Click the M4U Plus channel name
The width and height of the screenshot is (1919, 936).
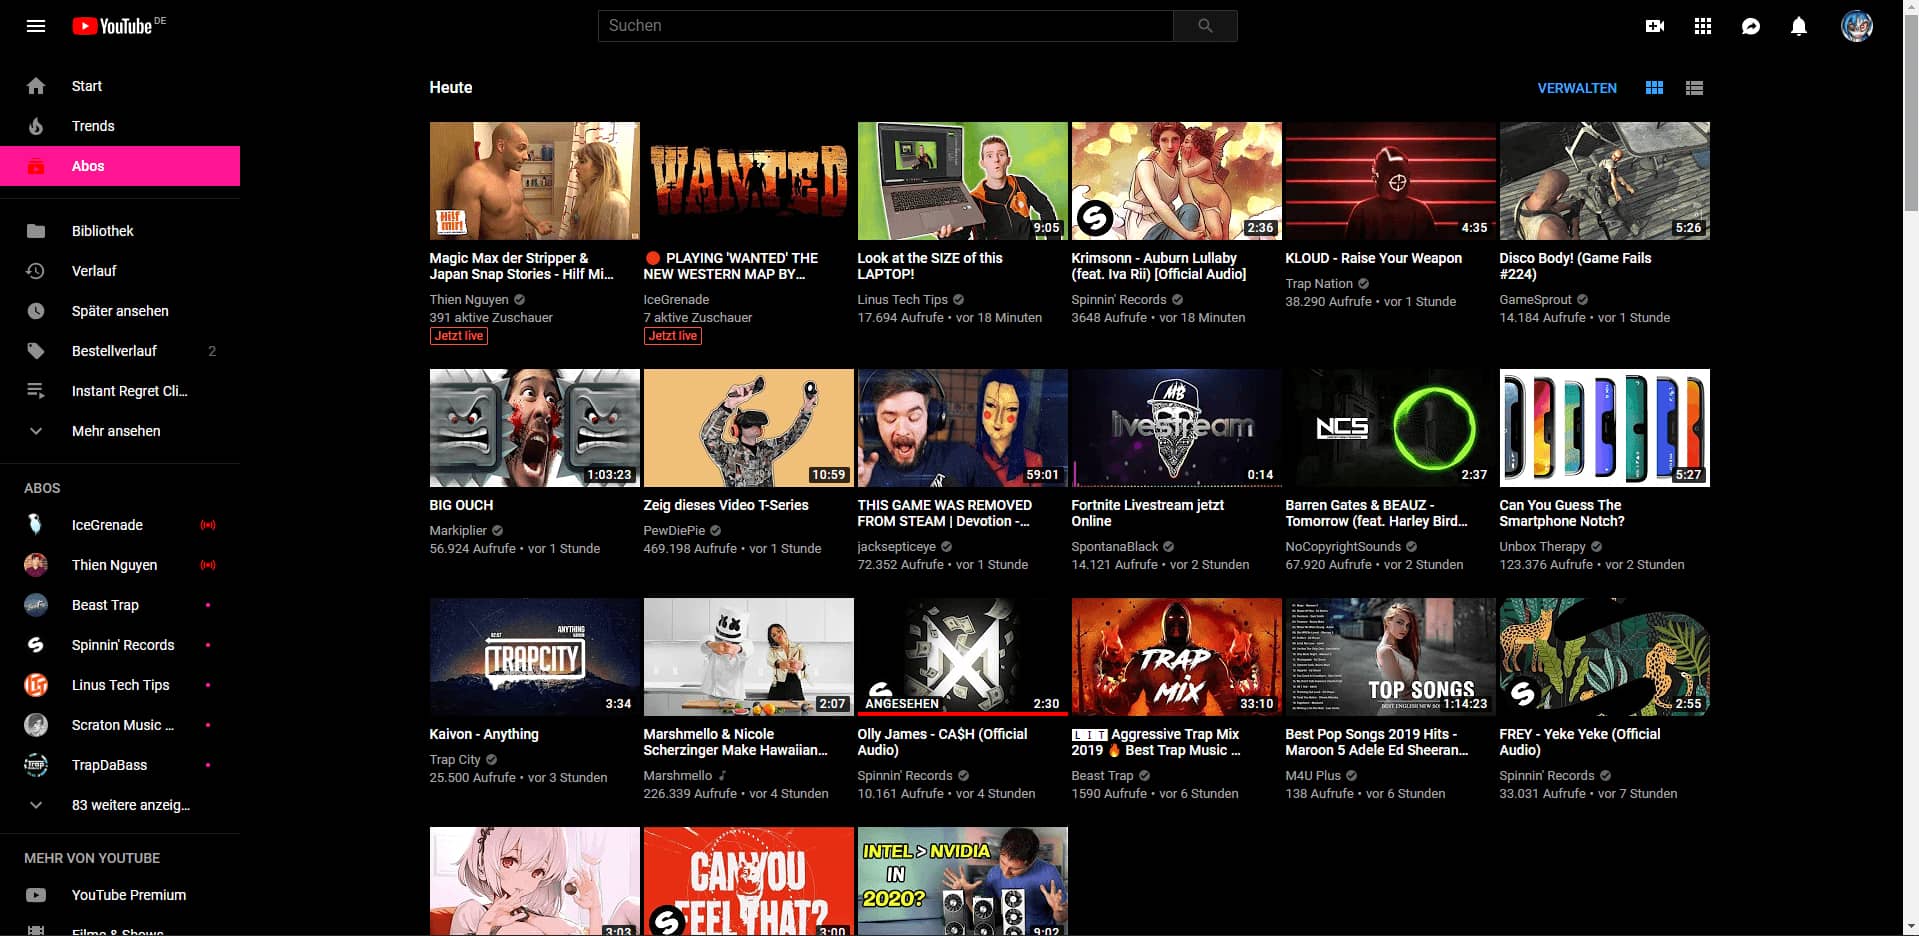1313,776
